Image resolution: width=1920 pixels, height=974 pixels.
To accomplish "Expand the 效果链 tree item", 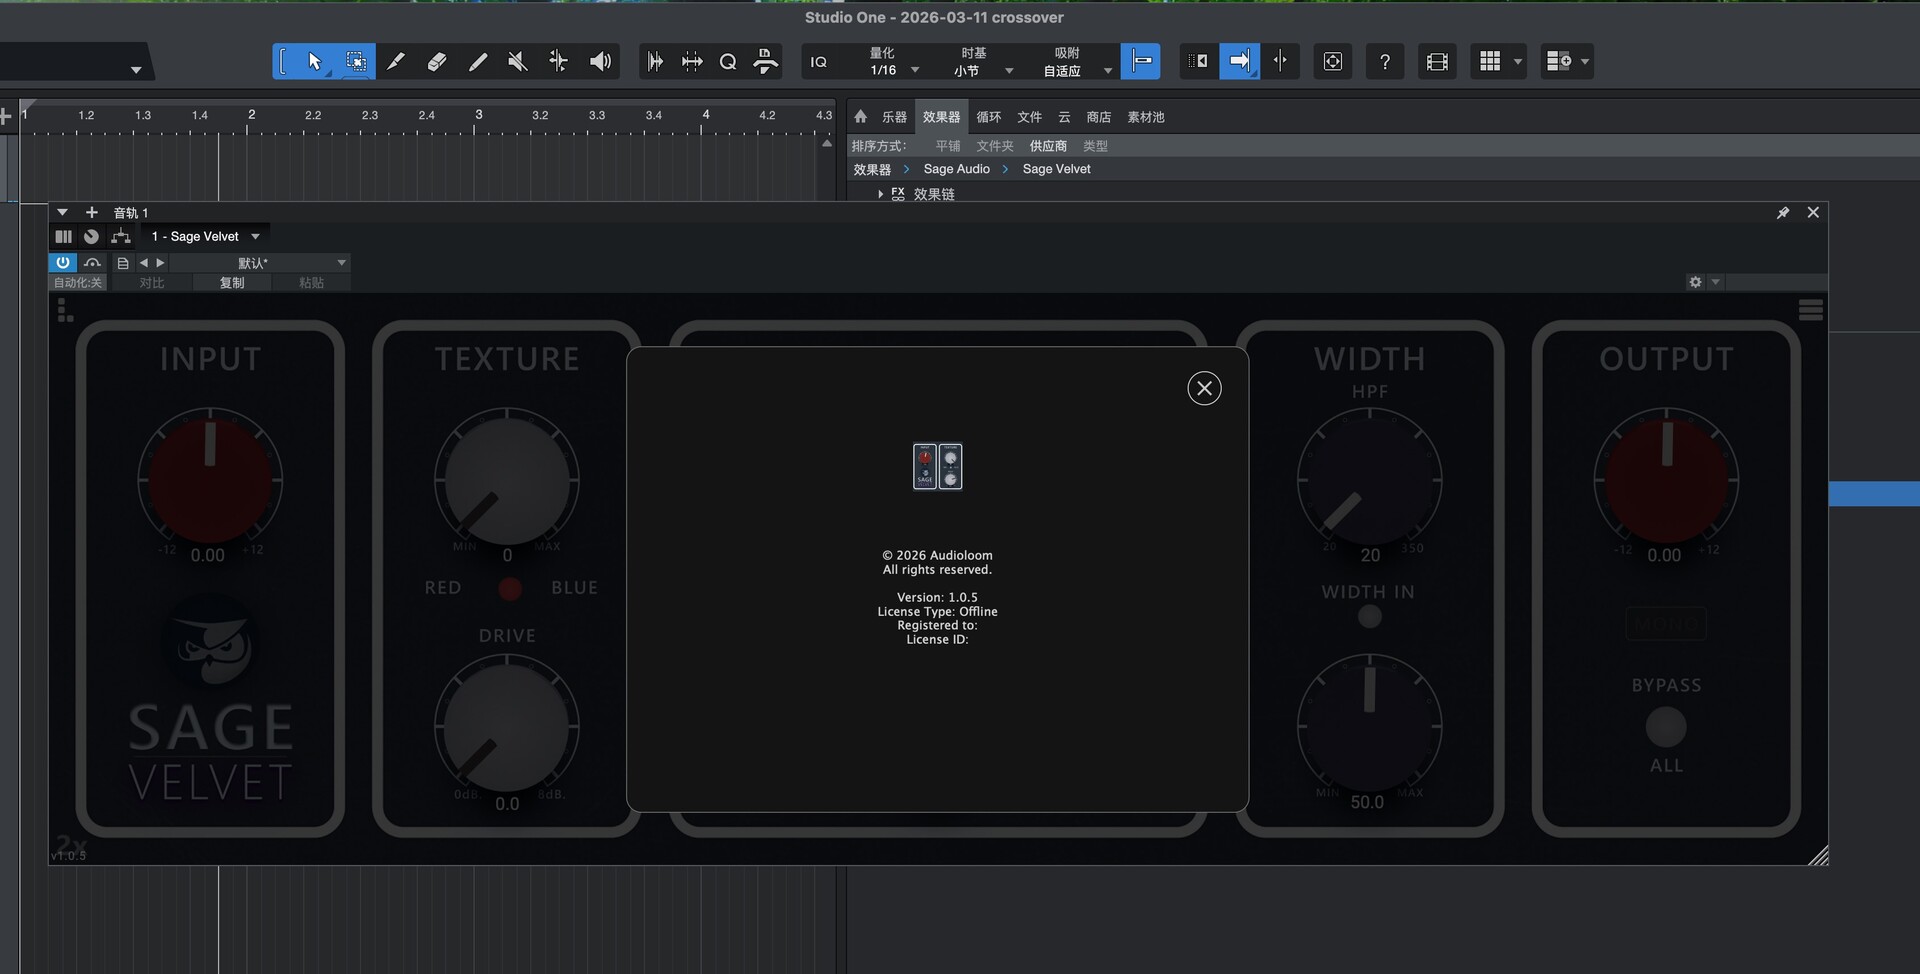I will point(880,194).
